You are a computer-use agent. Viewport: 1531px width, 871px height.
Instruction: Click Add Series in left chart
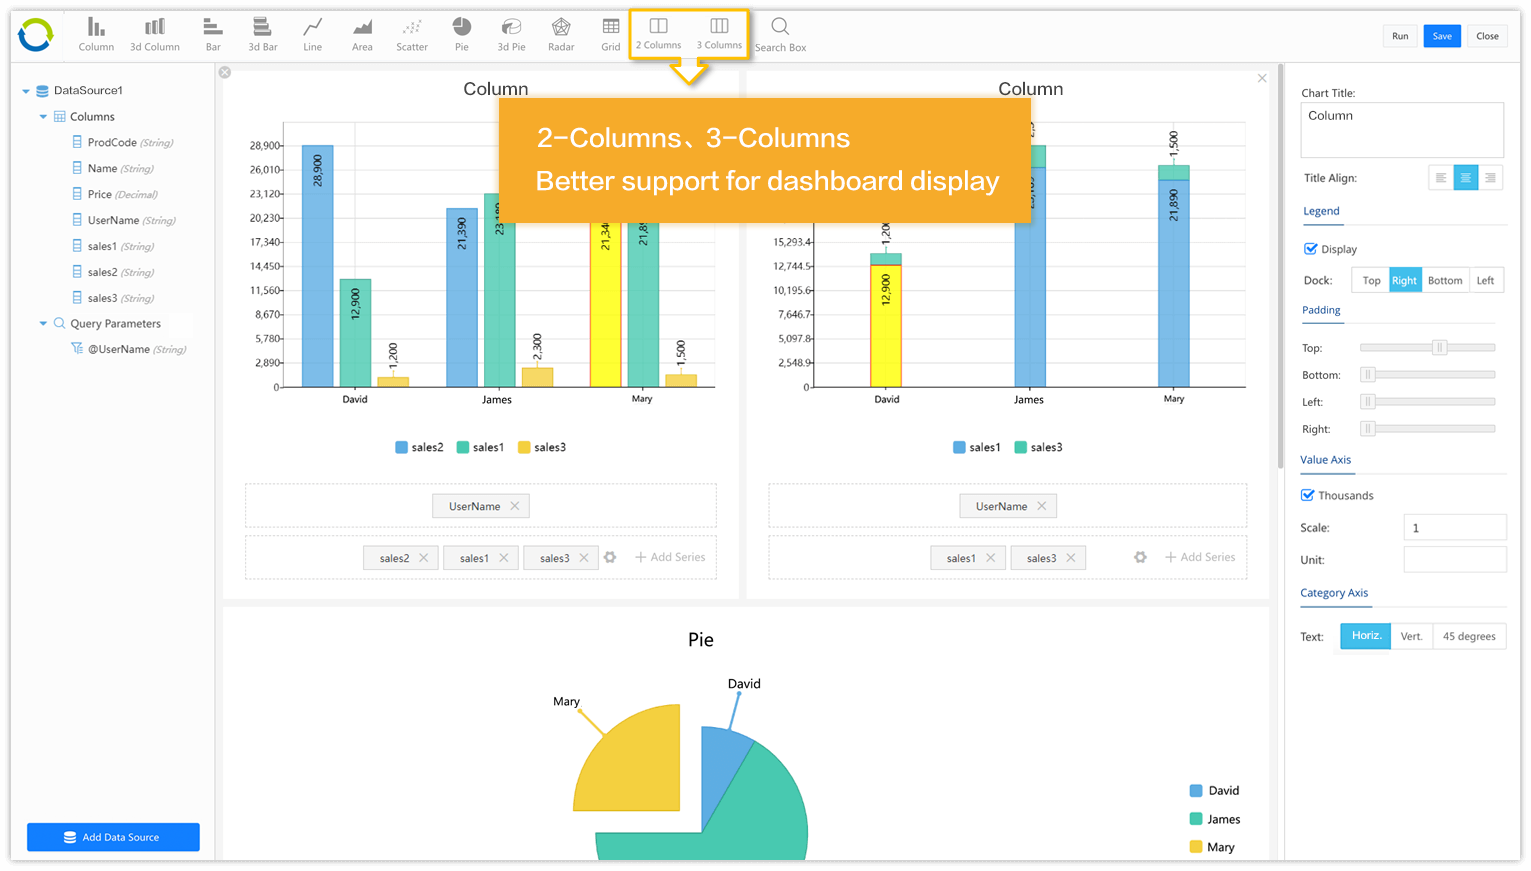[x=670, y=557]
